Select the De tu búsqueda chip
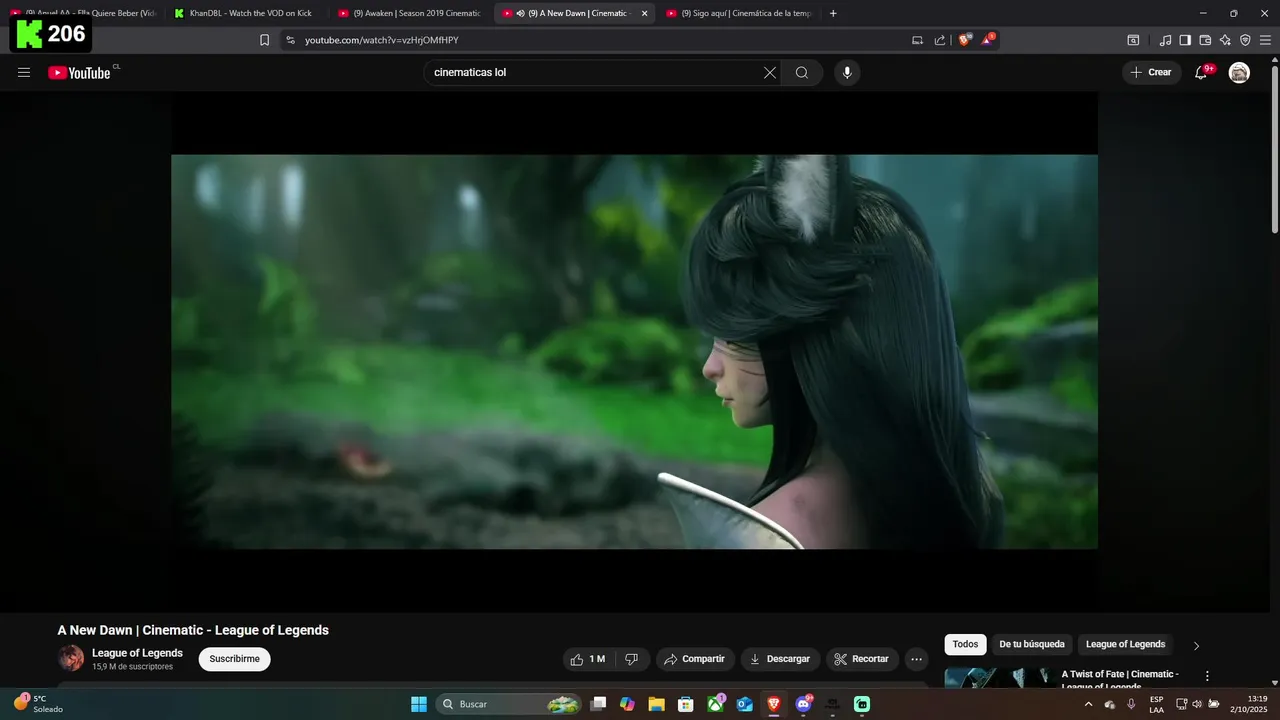This screenshot has height=720, width=1280. (1032, 644)
